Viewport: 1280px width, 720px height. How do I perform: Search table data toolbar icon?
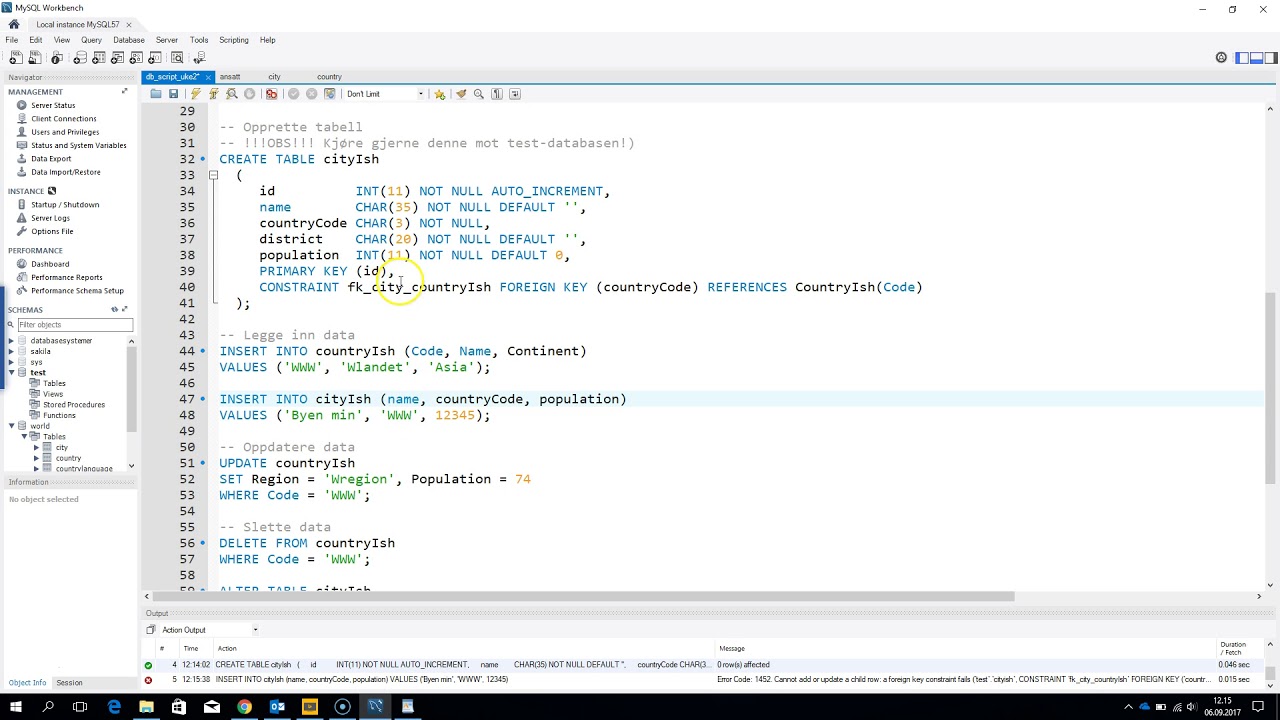point(177,58)
